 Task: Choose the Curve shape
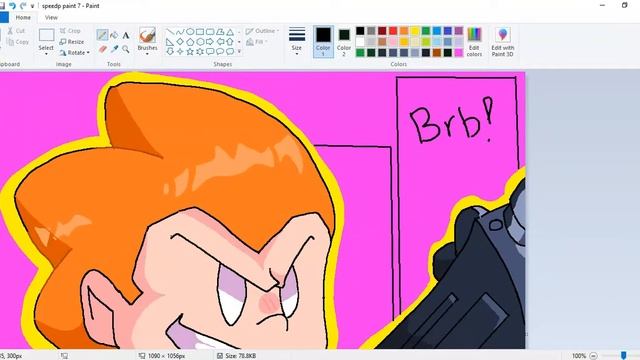tap(180, 32)
